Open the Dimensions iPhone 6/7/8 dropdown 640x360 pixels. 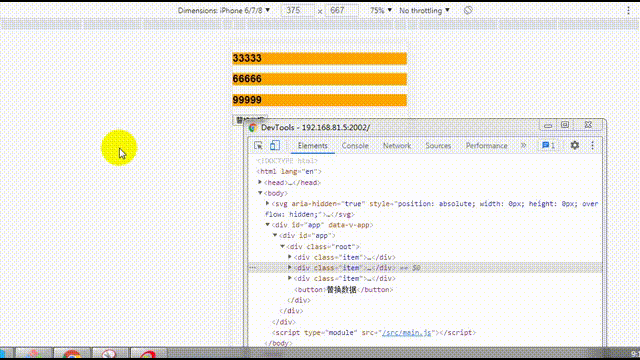point(224,11)
